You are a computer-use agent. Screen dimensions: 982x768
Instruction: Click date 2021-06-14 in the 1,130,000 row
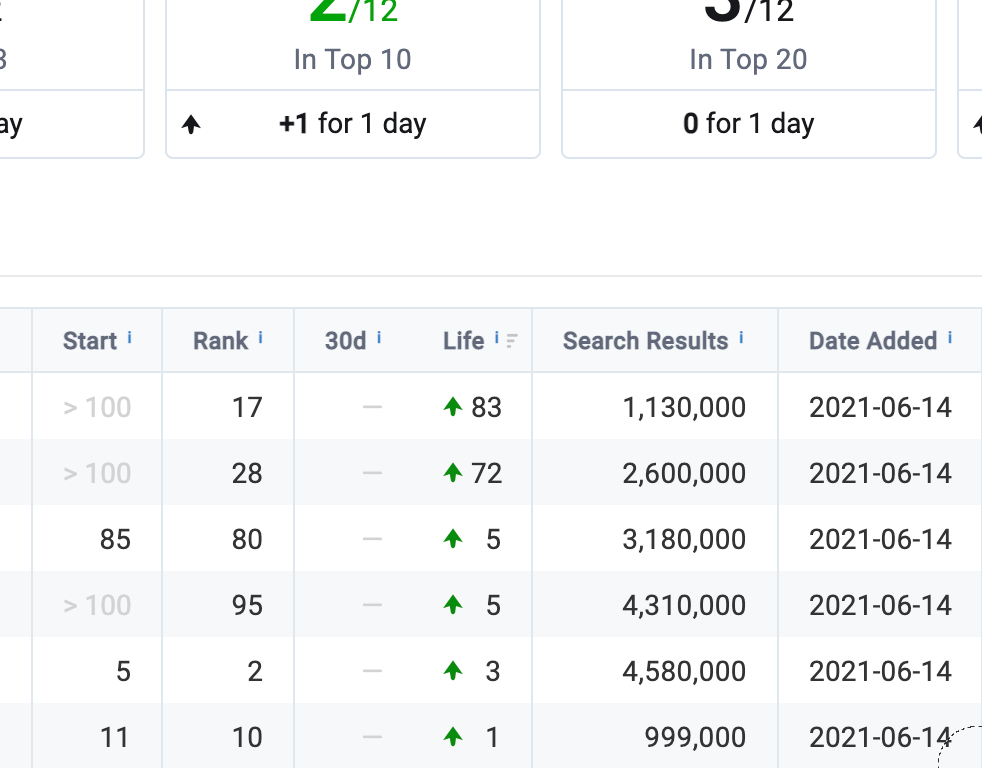tap(881, 408)
